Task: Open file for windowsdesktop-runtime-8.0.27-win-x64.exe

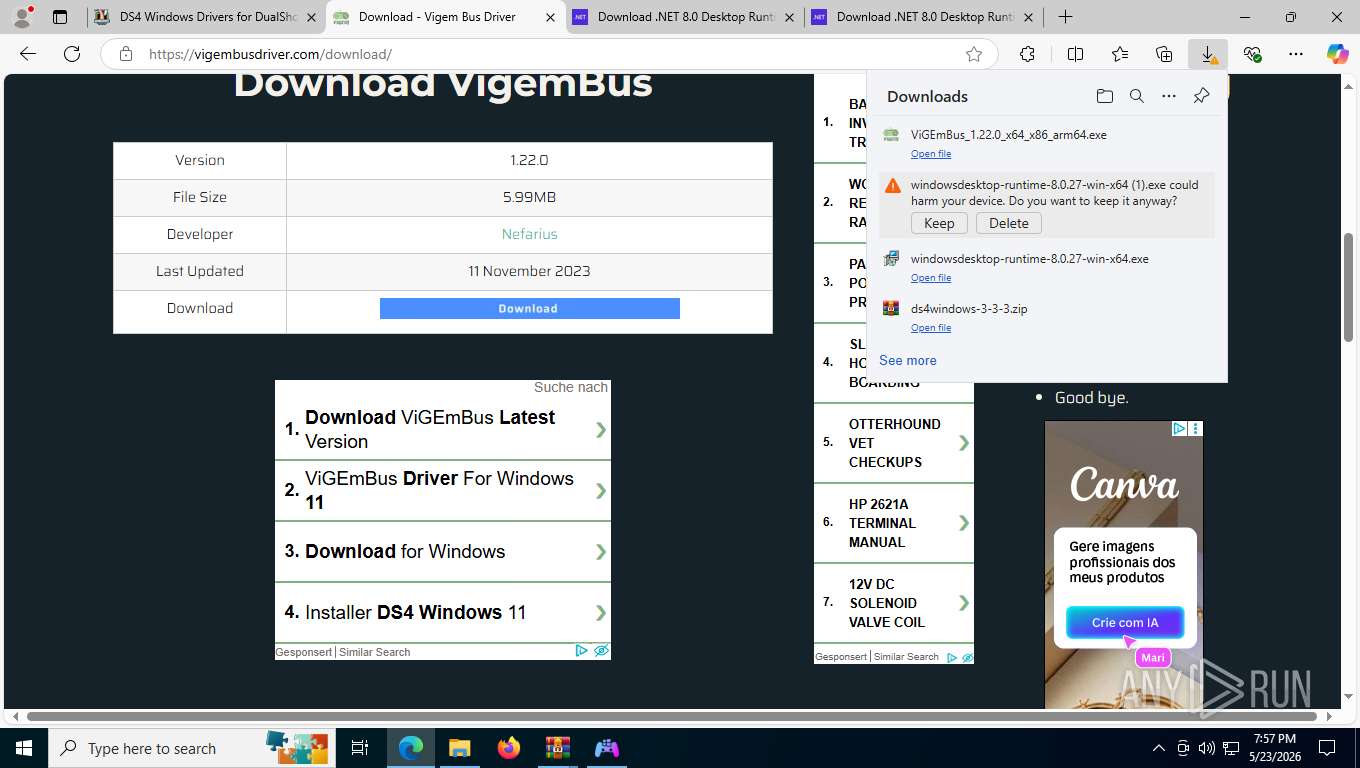Action: (x=931, y=278)
